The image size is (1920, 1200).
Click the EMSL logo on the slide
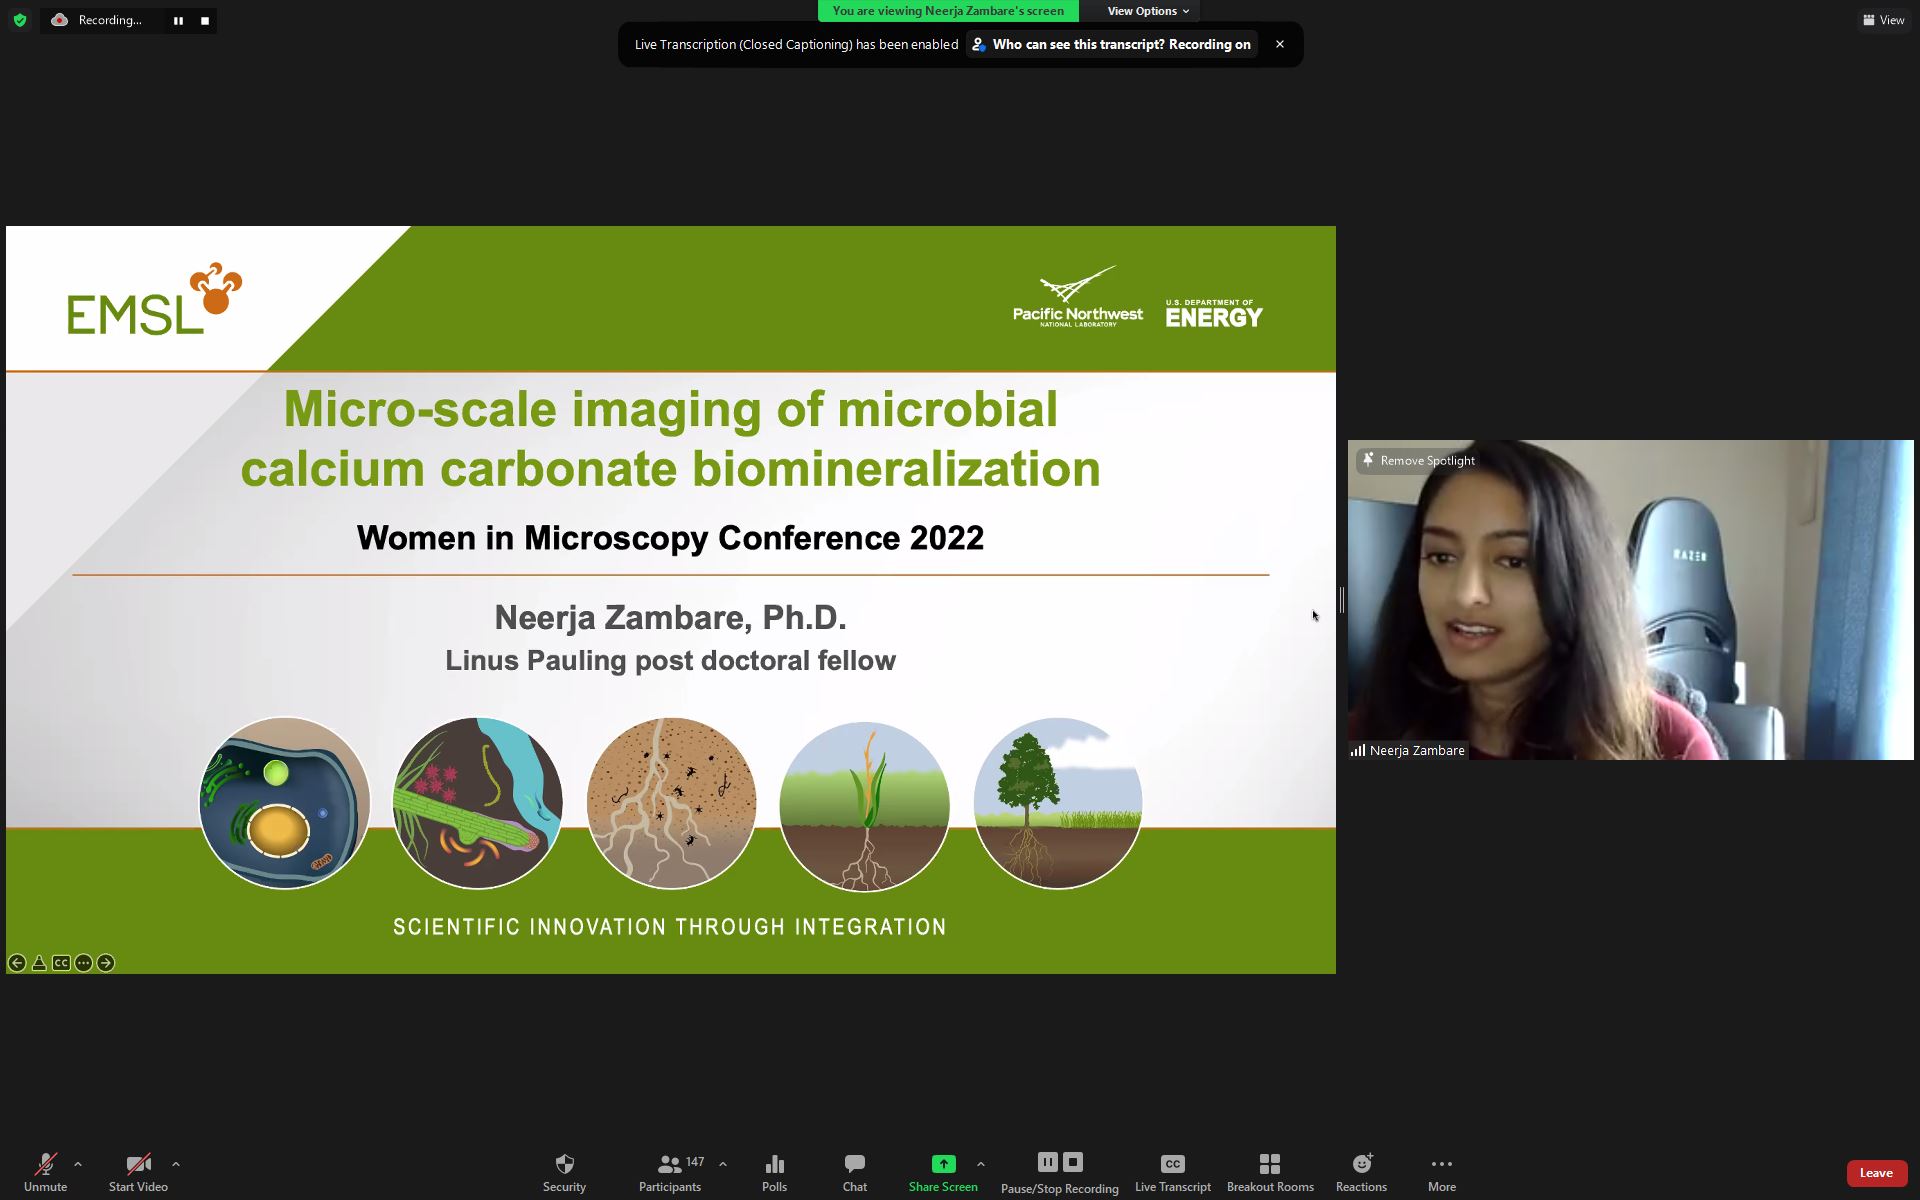coord(154,299)
